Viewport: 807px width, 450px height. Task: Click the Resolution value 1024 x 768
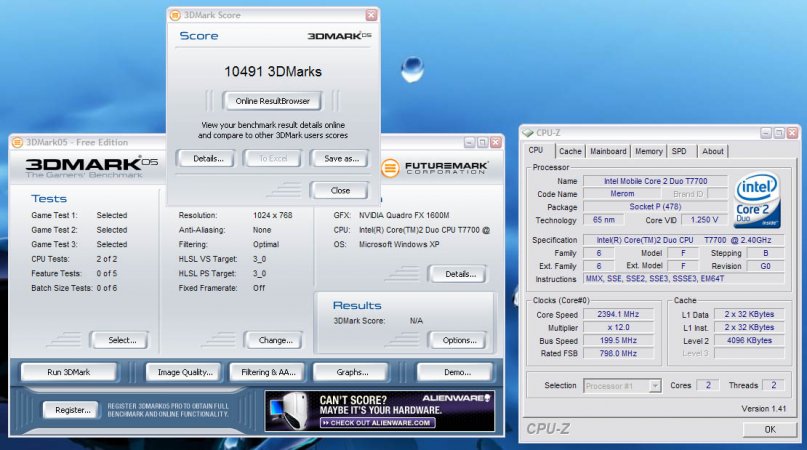point(272,215)
